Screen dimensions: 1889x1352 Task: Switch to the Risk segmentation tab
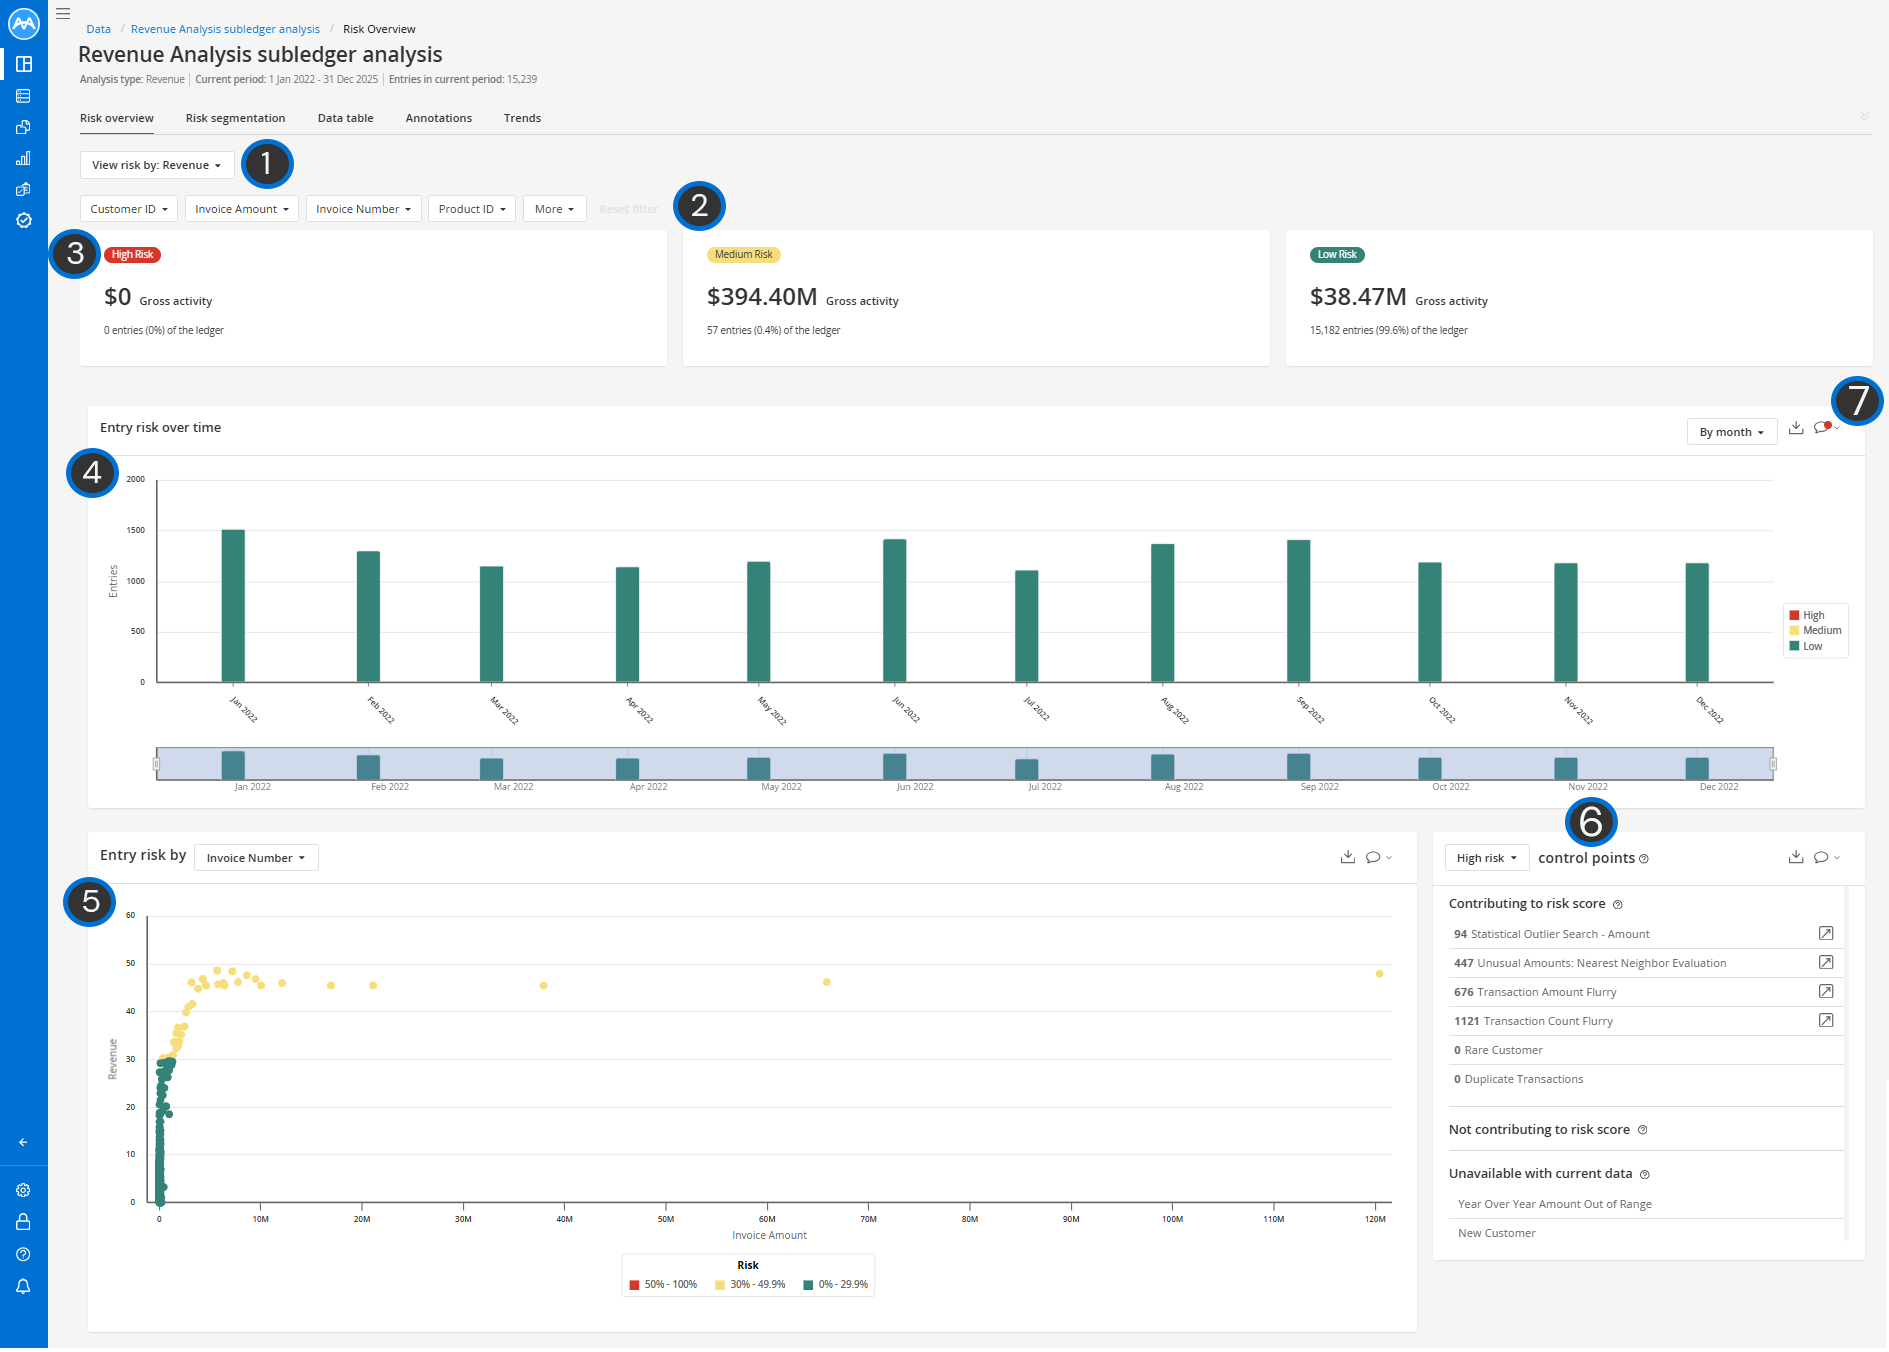235,118
